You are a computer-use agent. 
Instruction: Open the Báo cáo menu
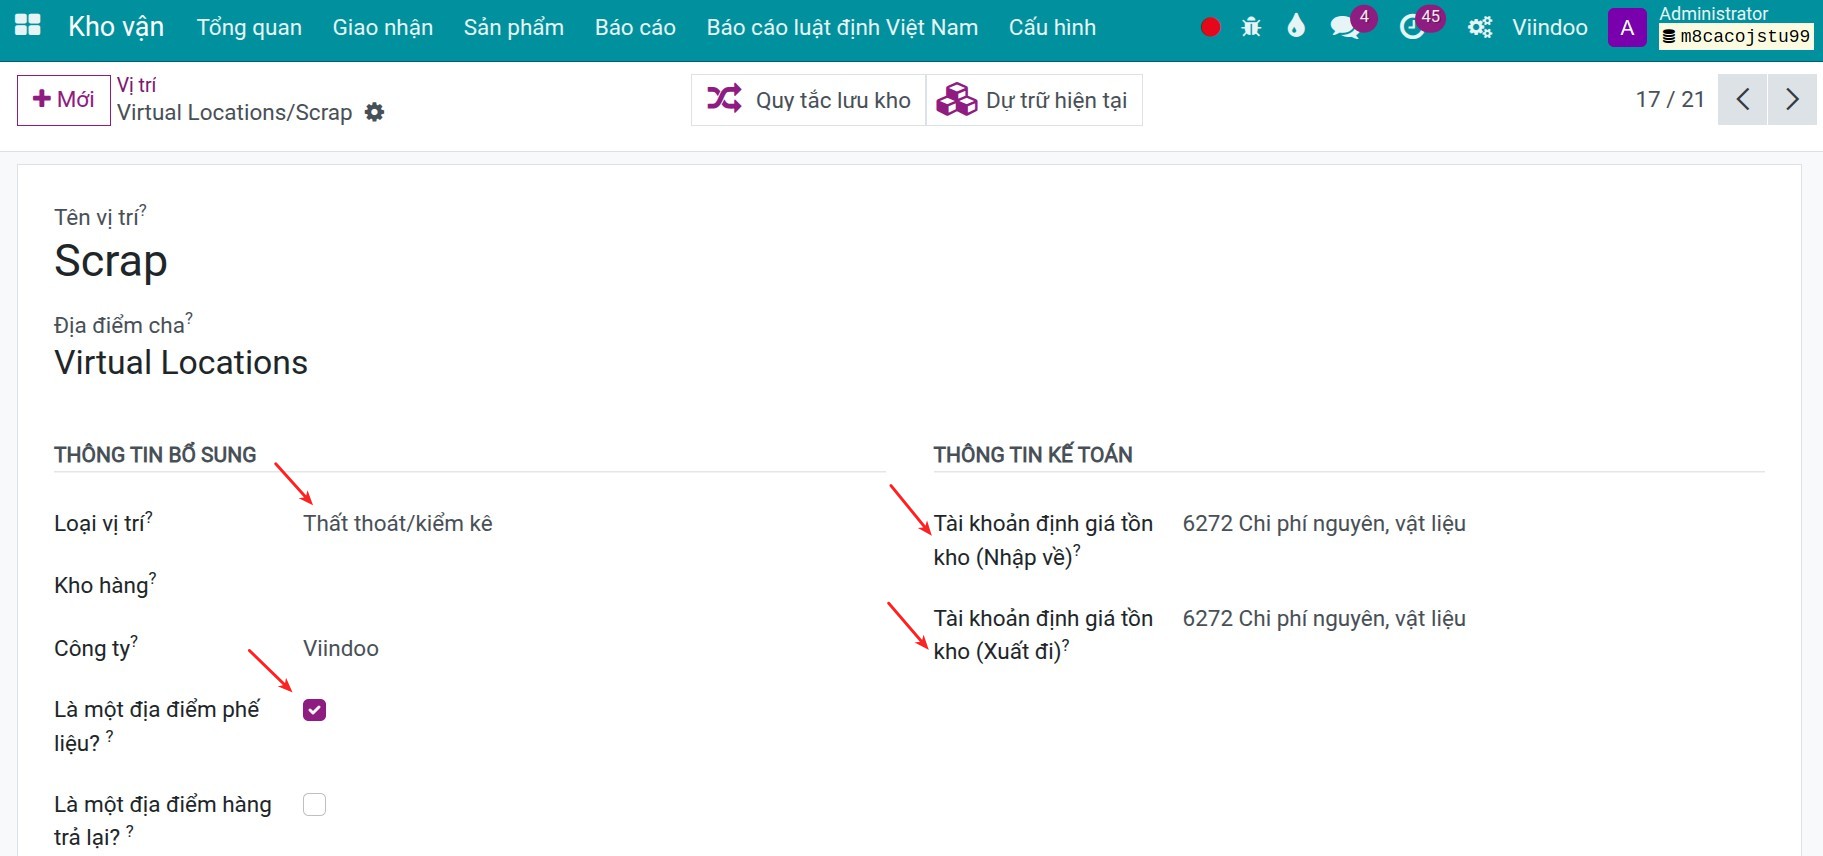click(635, 27)
